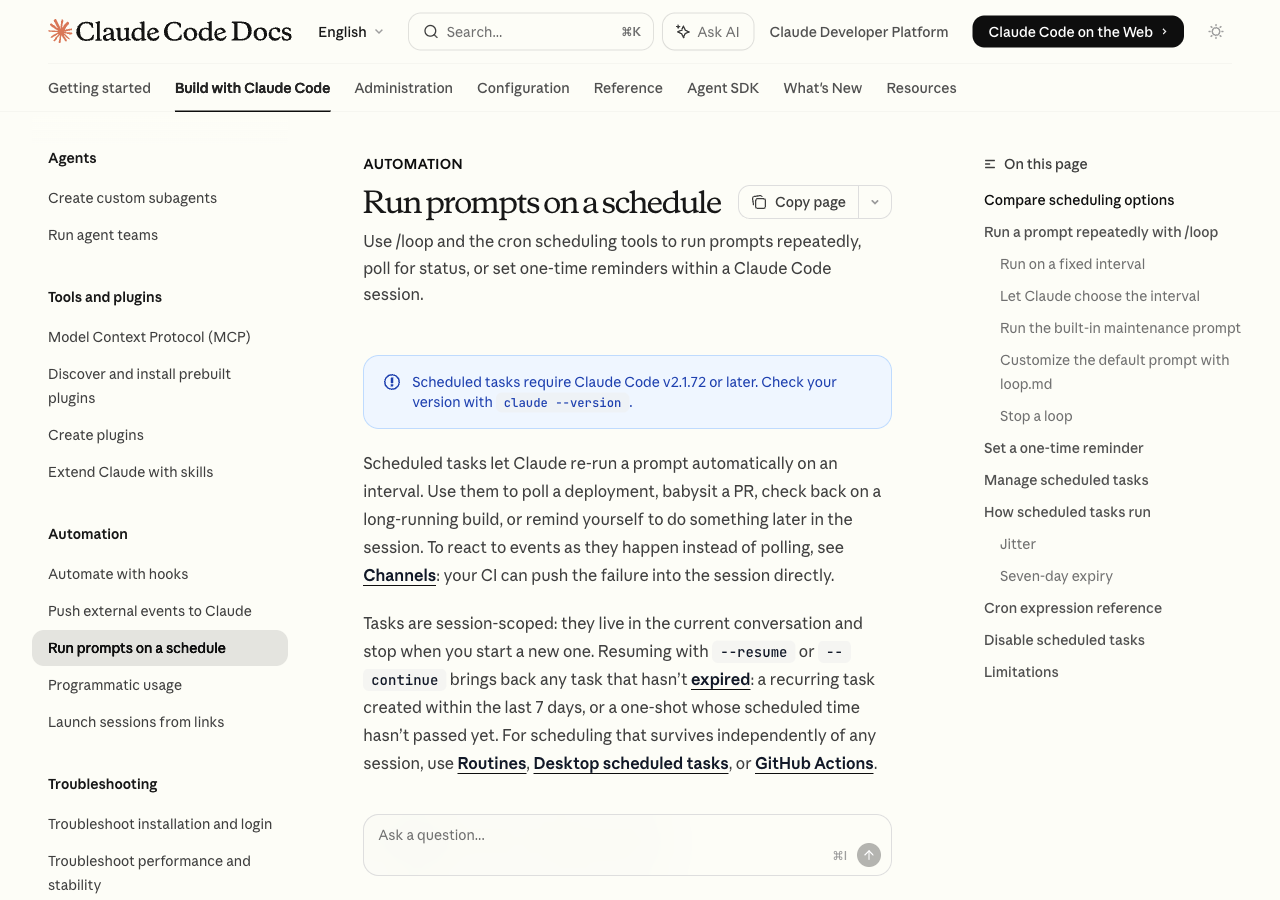
Task: Toggle the light/dark theme sun icon
Action: point(1216,32)
